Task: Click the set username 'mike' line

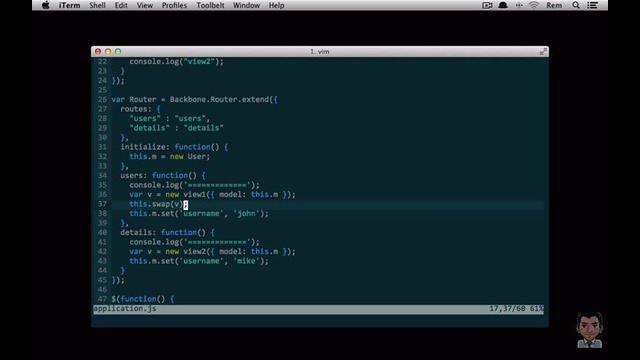Action: click(x=199, y=261)
